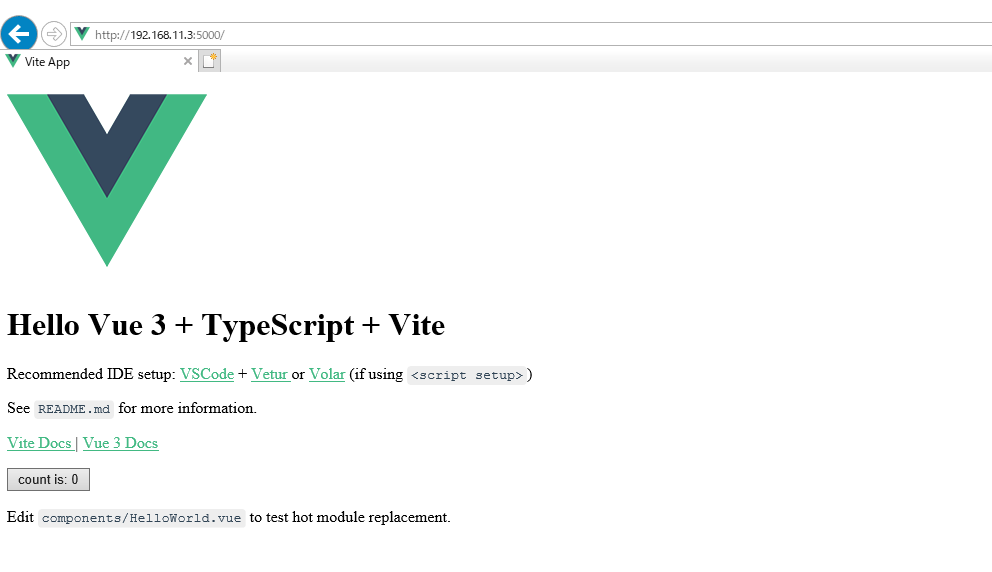
Task: Open a new tab button
Action: [209, 61]
